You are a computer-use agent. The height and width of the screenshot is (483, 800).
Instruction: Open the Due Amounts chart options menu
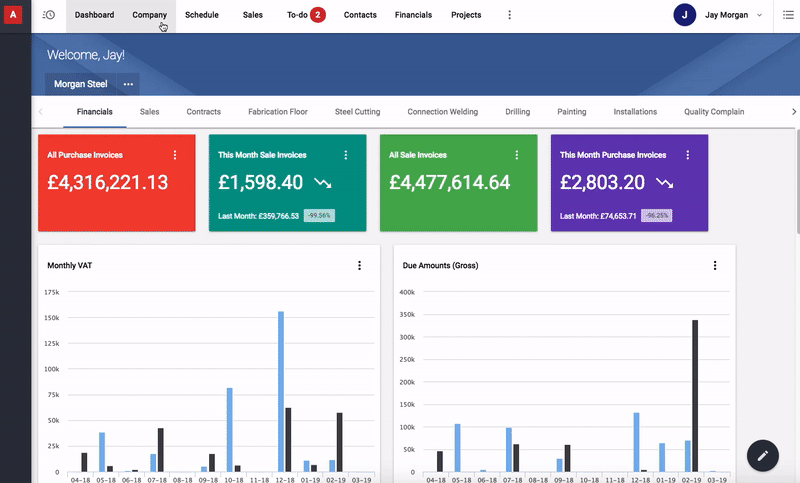(x=715, y=265)
